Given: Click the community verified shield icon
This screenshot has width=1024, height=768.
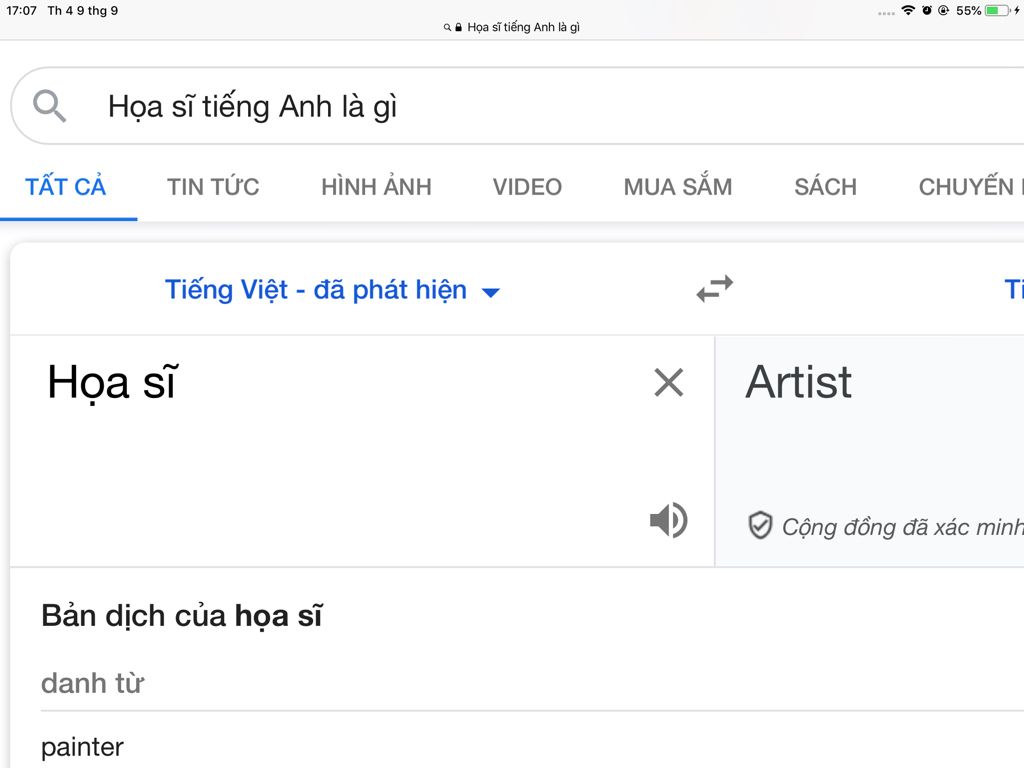Looking at the screenshot, I should pos(760,525).
